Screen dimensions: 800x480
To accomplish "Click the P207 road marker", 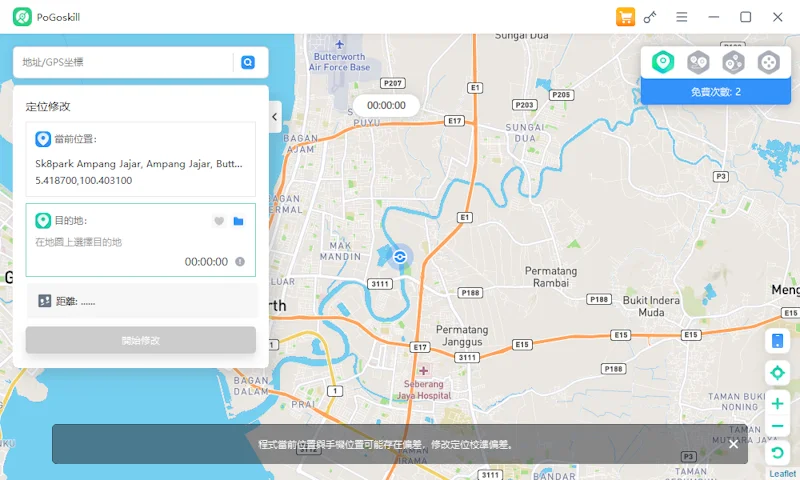I will tap(393, 83).
